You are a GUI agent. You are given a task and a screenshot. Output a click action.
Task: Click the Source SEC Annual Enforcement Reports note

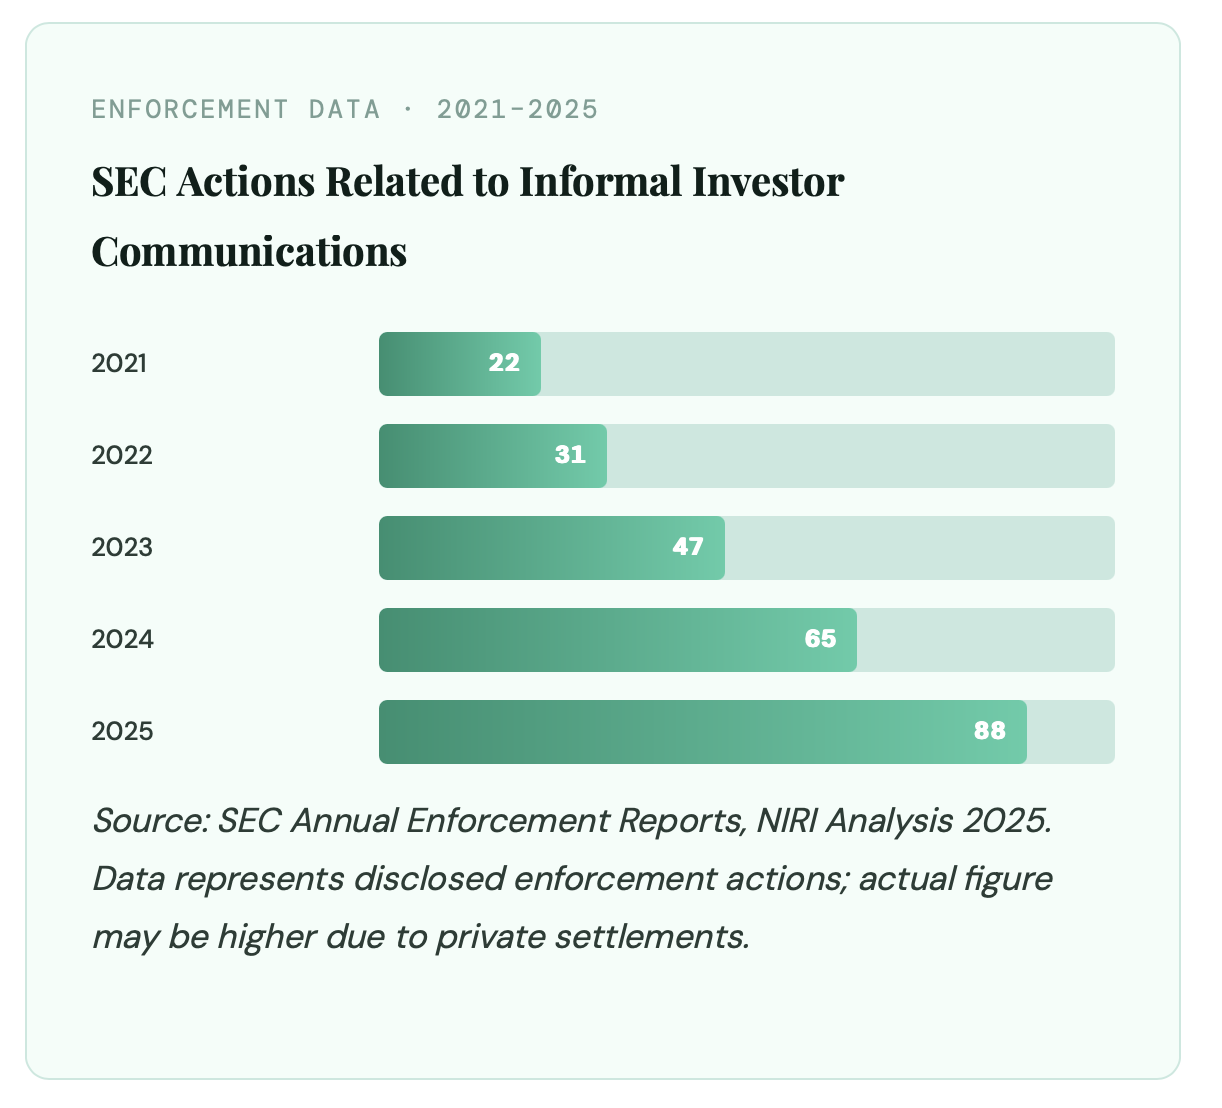(x=571, y=879)
